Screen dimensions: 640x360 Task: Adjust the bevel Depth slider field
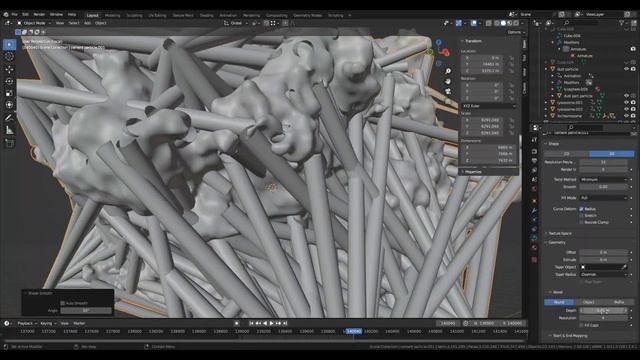(603, 311)
